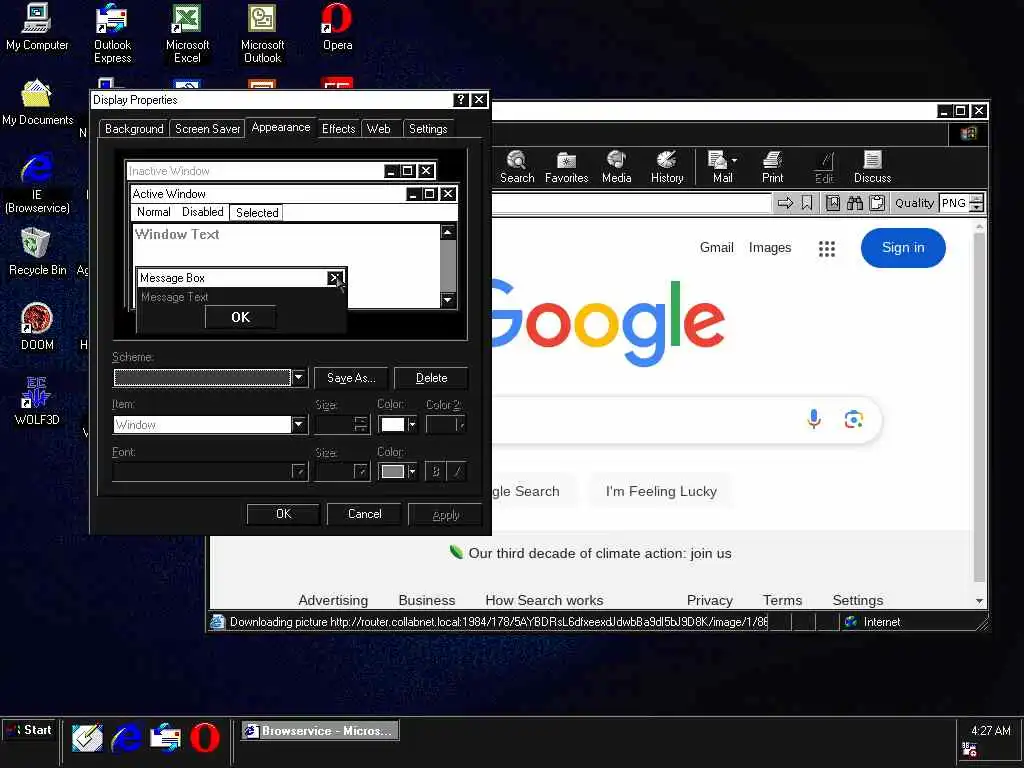The width and height of the screenshot is (1024, 768).
Task: Select the DOOM desktop shortcut
Action: click(x=37, y=327)
